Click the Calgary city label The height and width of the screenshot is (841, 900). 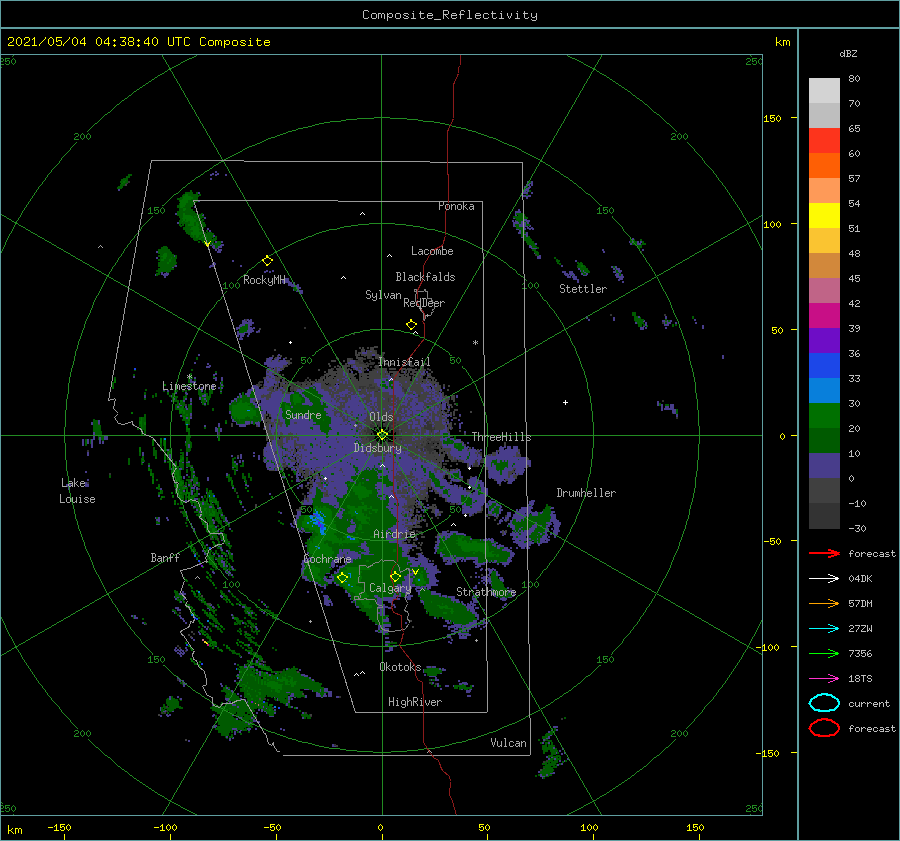[390, 588]
